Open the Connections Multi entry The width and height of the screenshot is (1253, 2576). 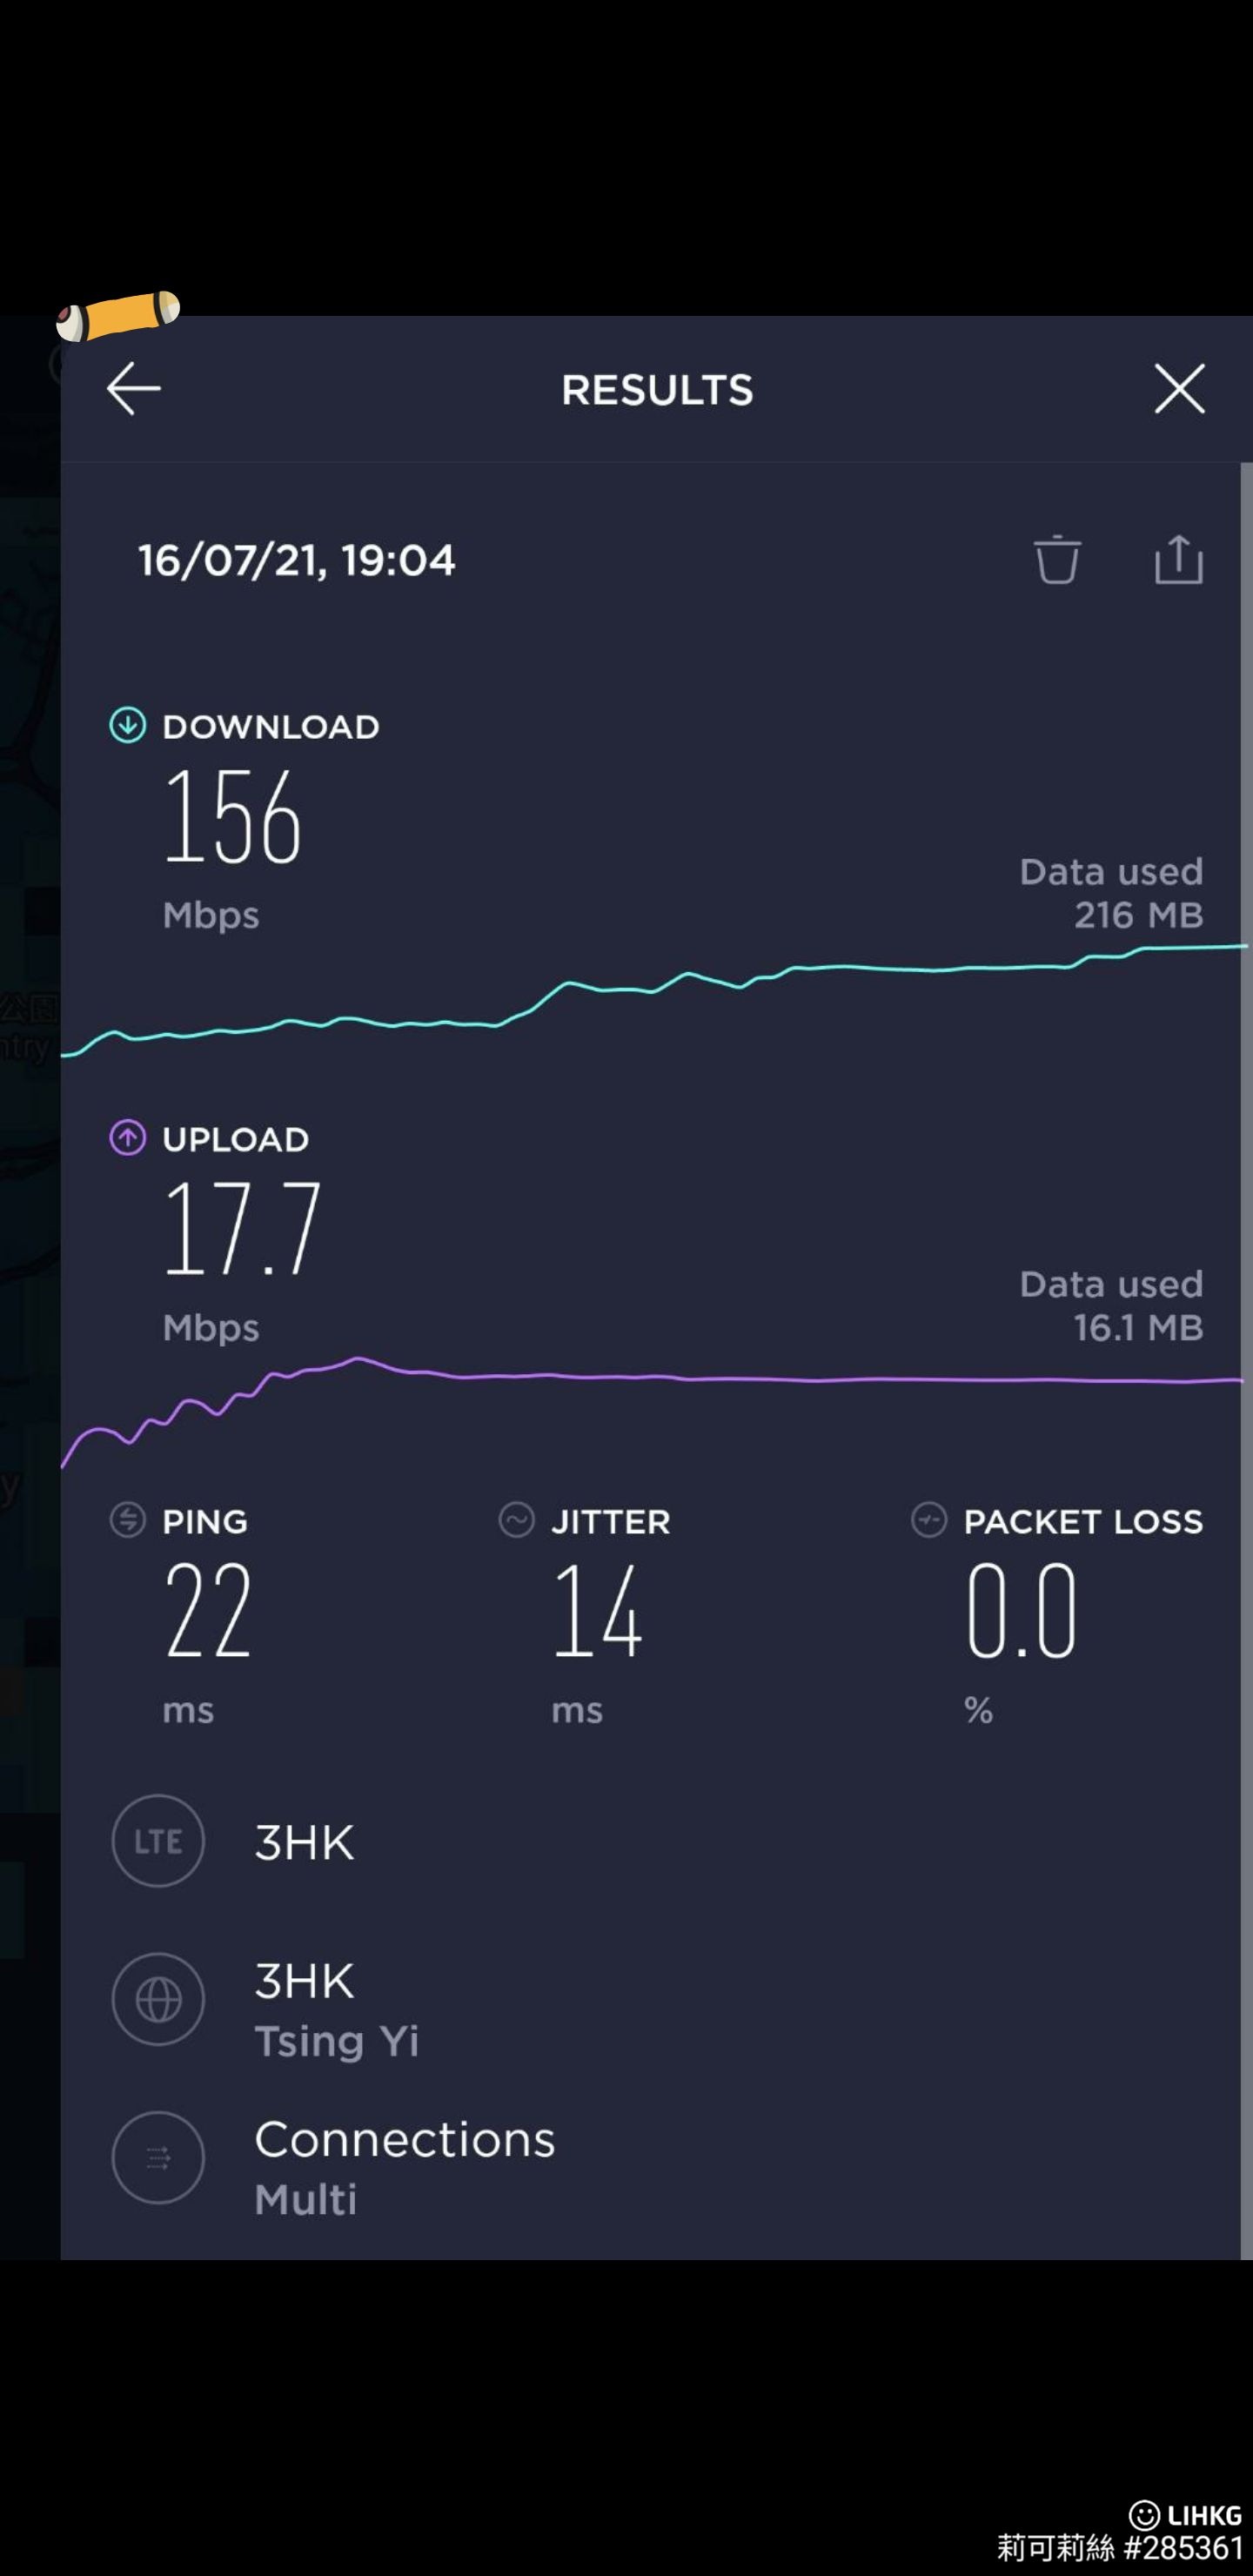pyautogui.click(x=404, y=2167)
